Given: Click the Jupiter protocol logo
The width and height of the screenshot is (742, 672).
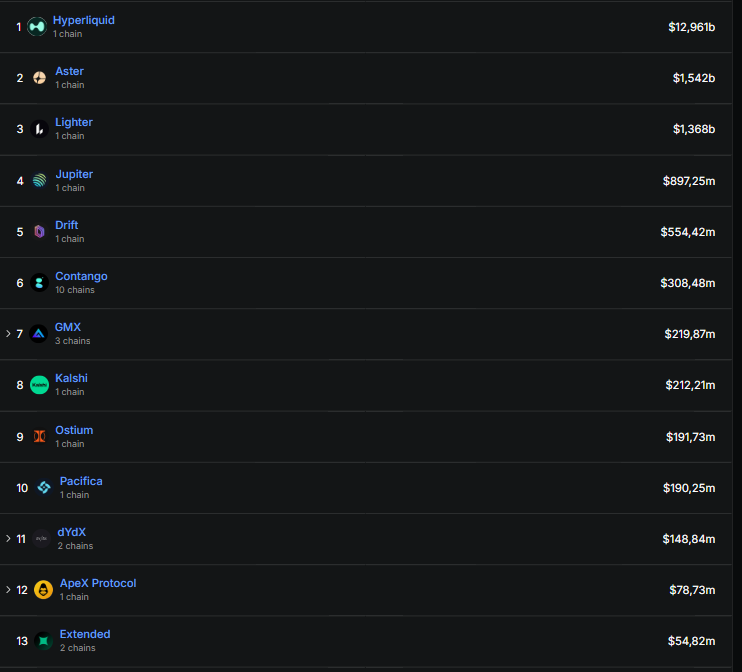Looking at the screenshot, I should (x=40, y=180).
